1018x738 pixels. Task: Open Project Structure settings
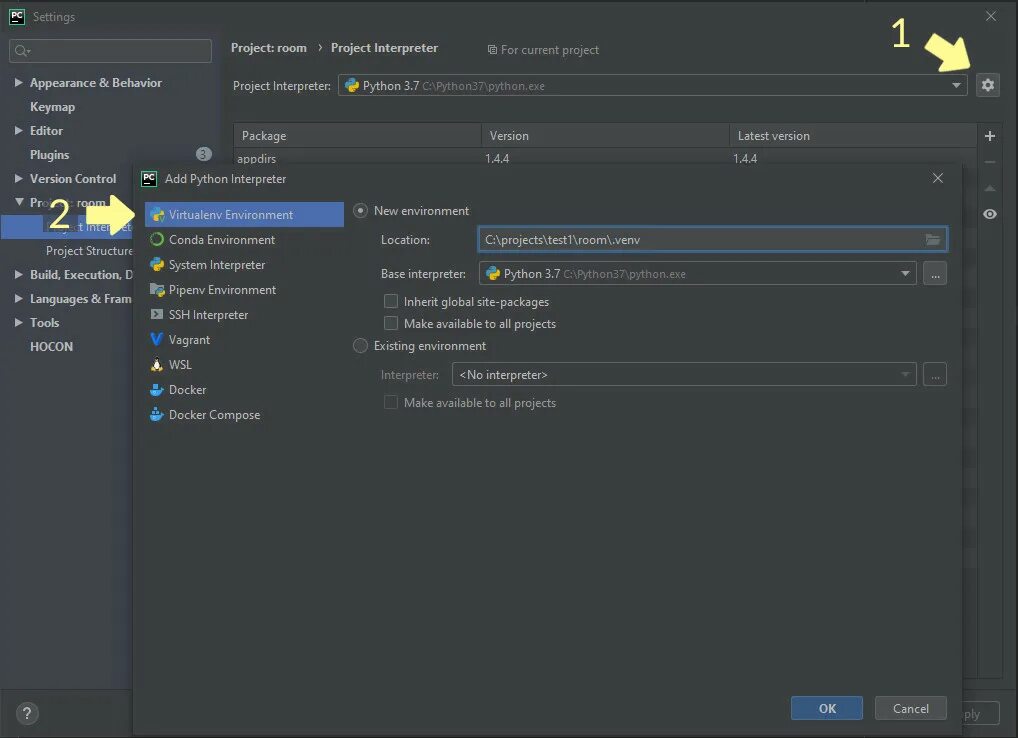[x=89, y=251]
